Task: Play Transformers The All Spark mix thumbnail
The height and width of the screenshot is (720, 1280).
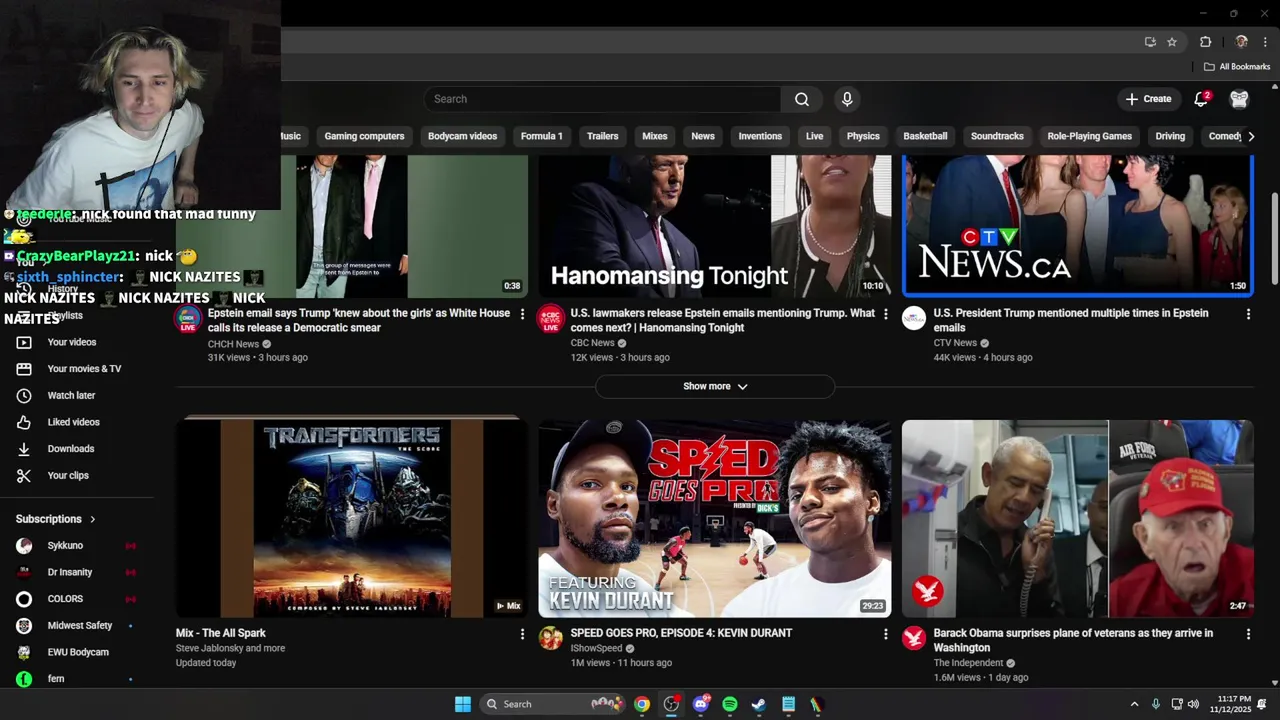Action: coord(352,518)
